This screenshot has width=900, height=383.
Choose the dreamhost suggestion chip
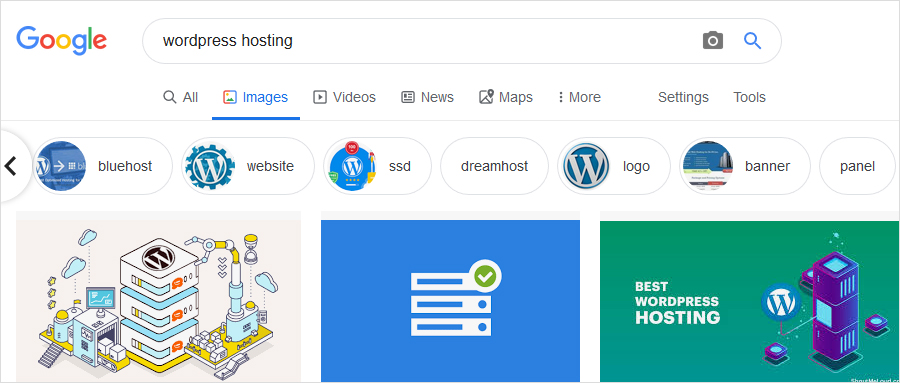pyautogui.click(x=494, y=167)
